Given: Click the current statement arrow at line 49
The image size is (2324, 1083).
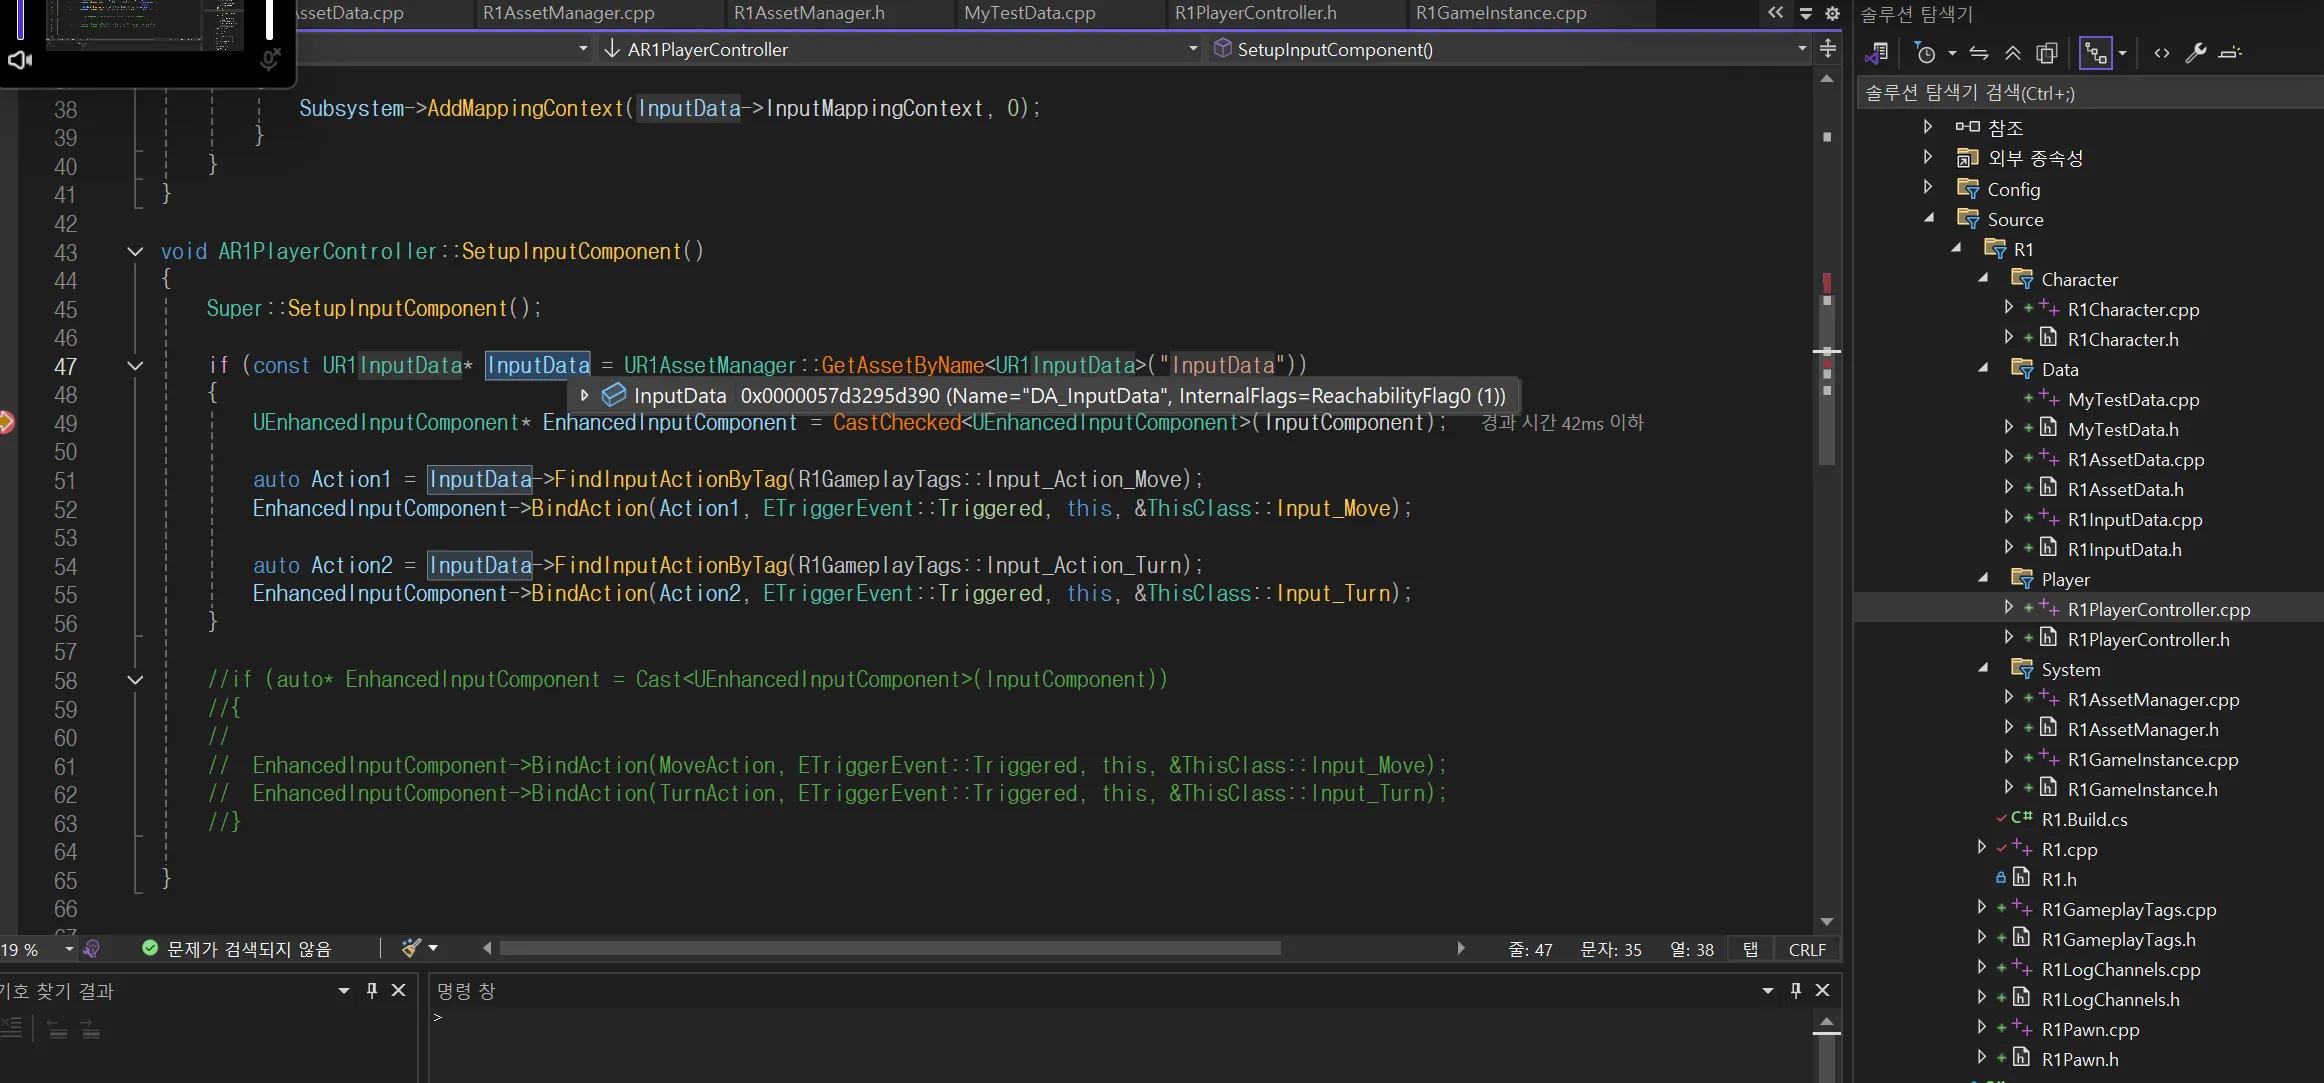Looking at the screenshot, I should (x=6, y=423).
